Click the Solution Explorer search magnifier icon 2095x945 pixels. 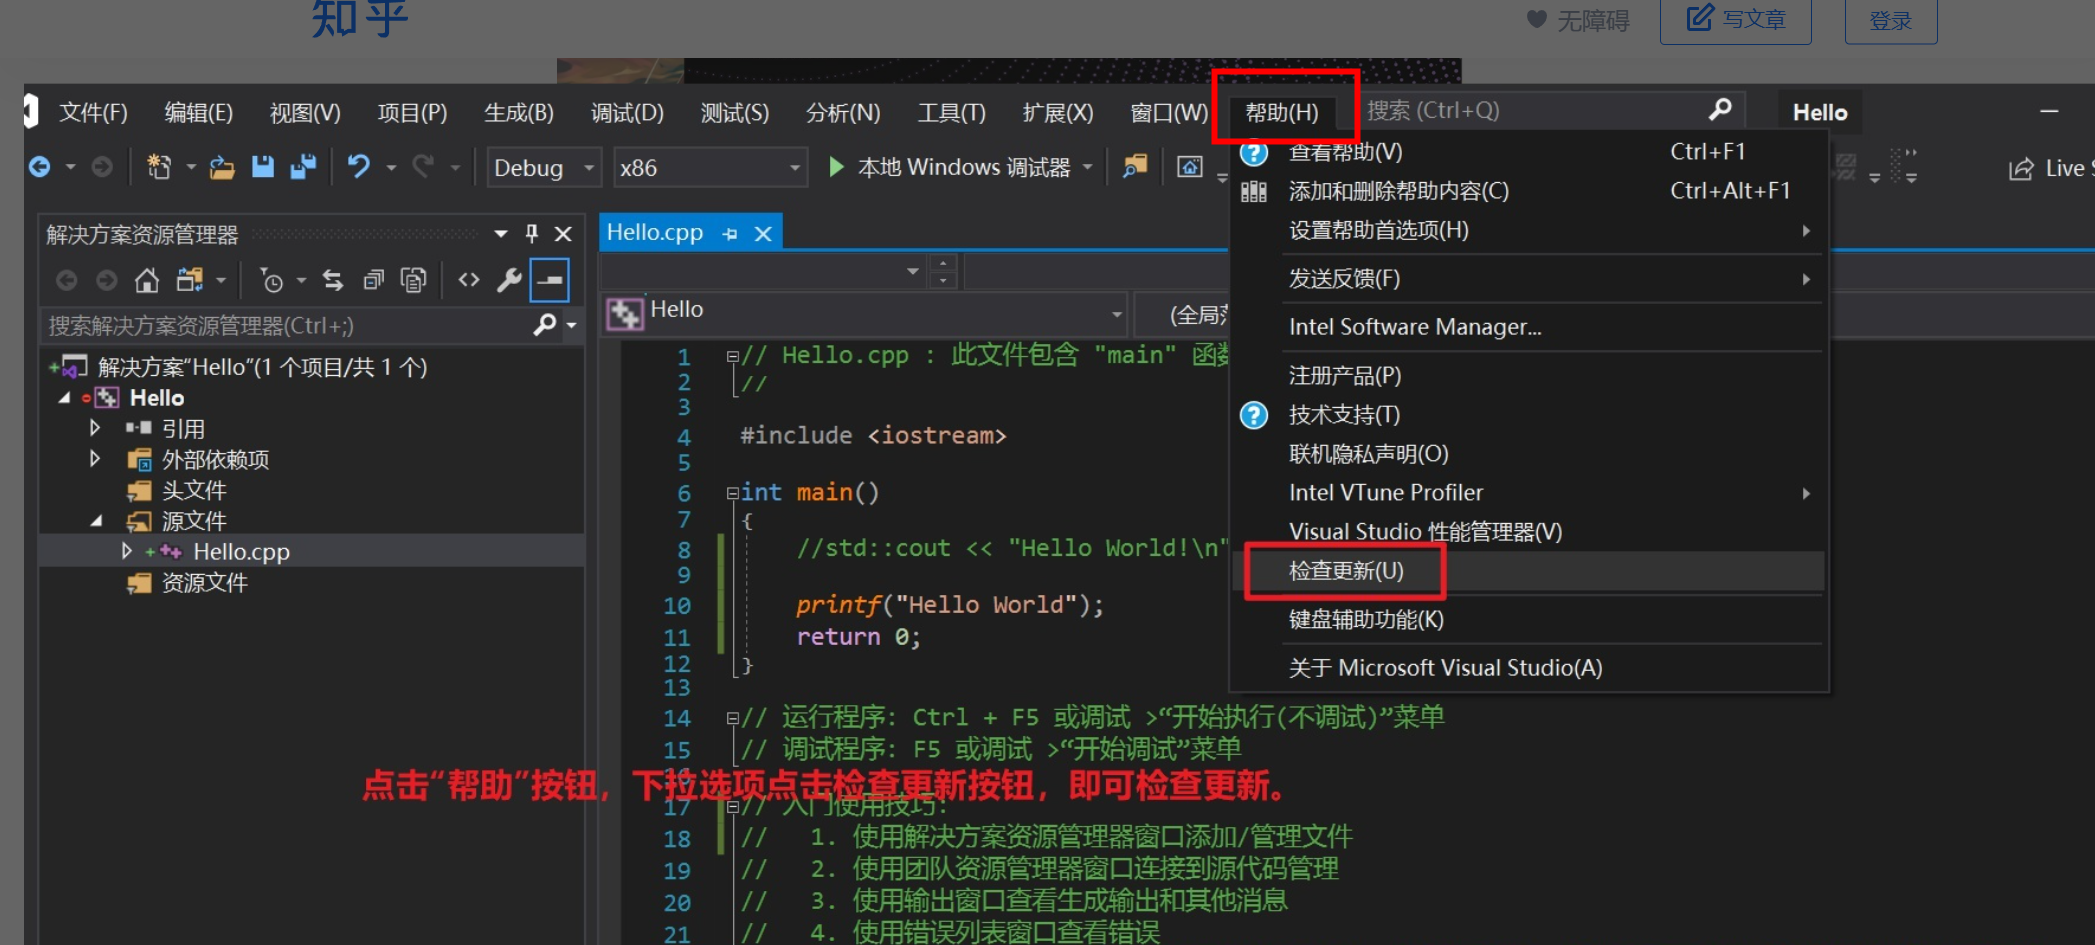pyautogui.click(x=545, y=324)
